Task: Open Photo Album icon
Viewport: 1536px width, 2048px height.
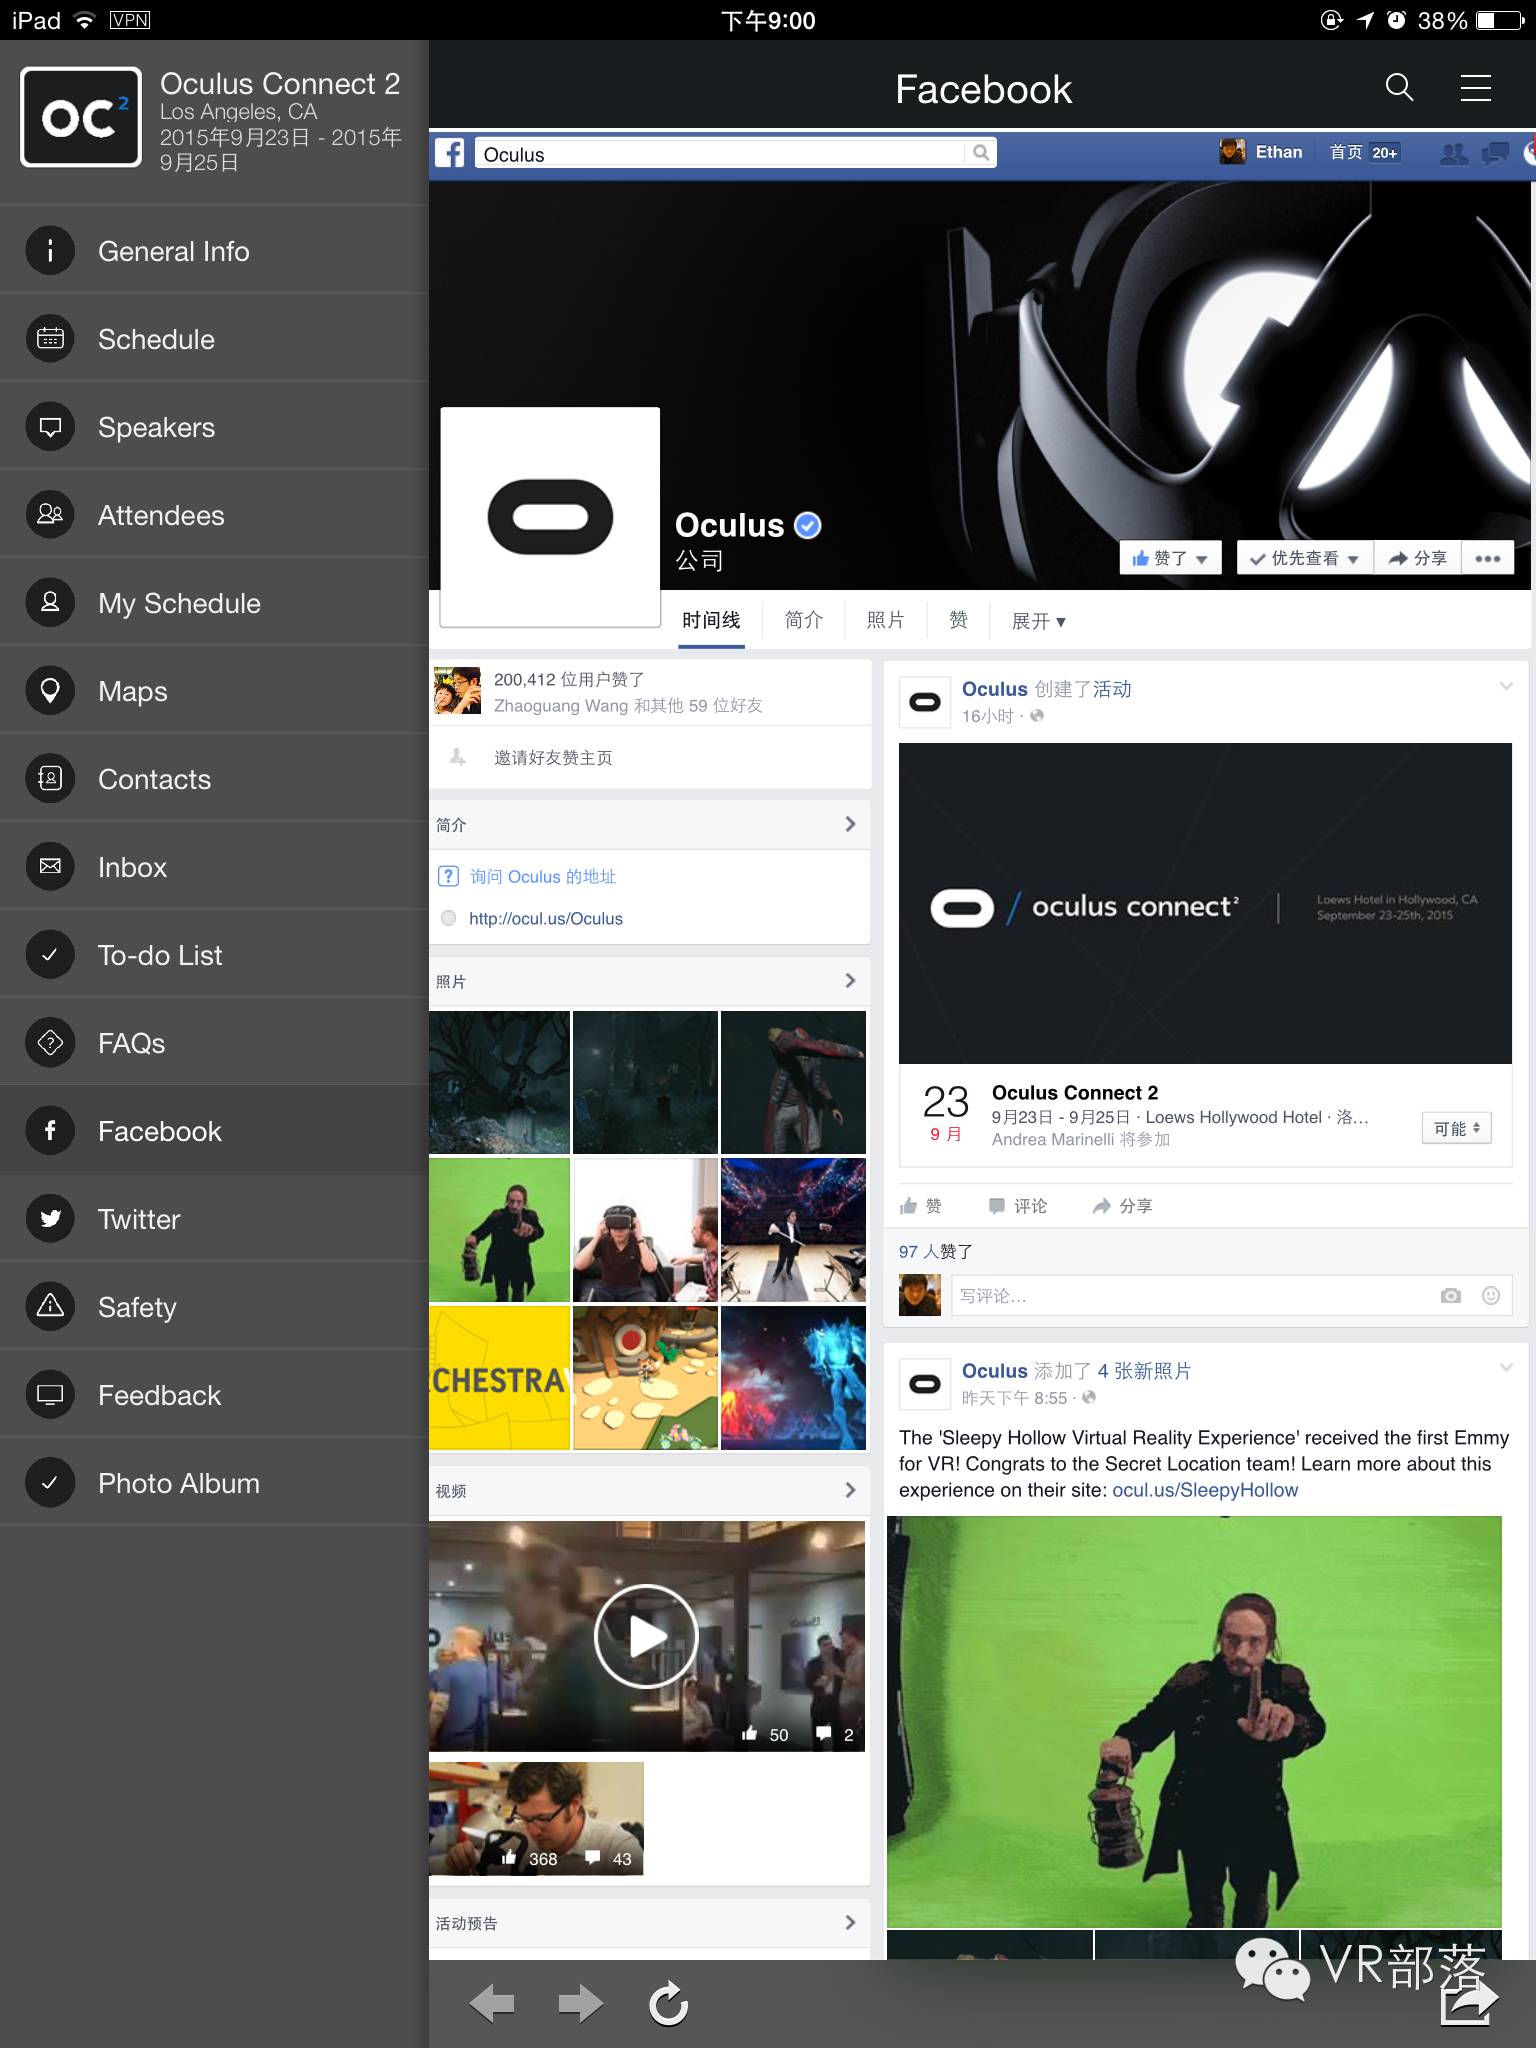Action: pyautogui.click(x=50, y=1483)
